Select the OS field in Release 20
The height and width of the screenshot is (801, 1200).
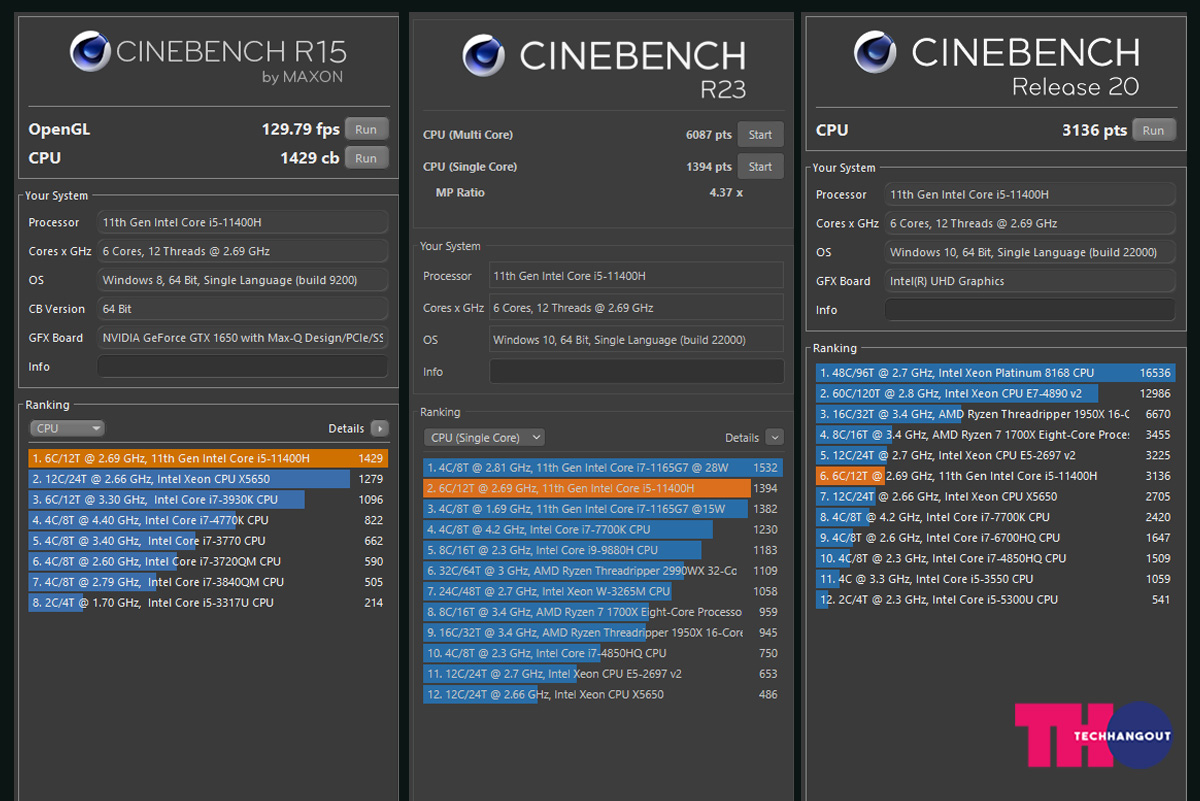(x=1030, y=252)
